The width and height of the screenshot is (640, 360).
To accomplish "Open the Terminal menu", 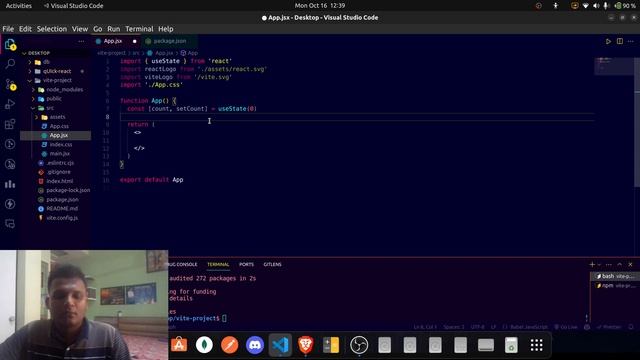I will tap(139, 29).
